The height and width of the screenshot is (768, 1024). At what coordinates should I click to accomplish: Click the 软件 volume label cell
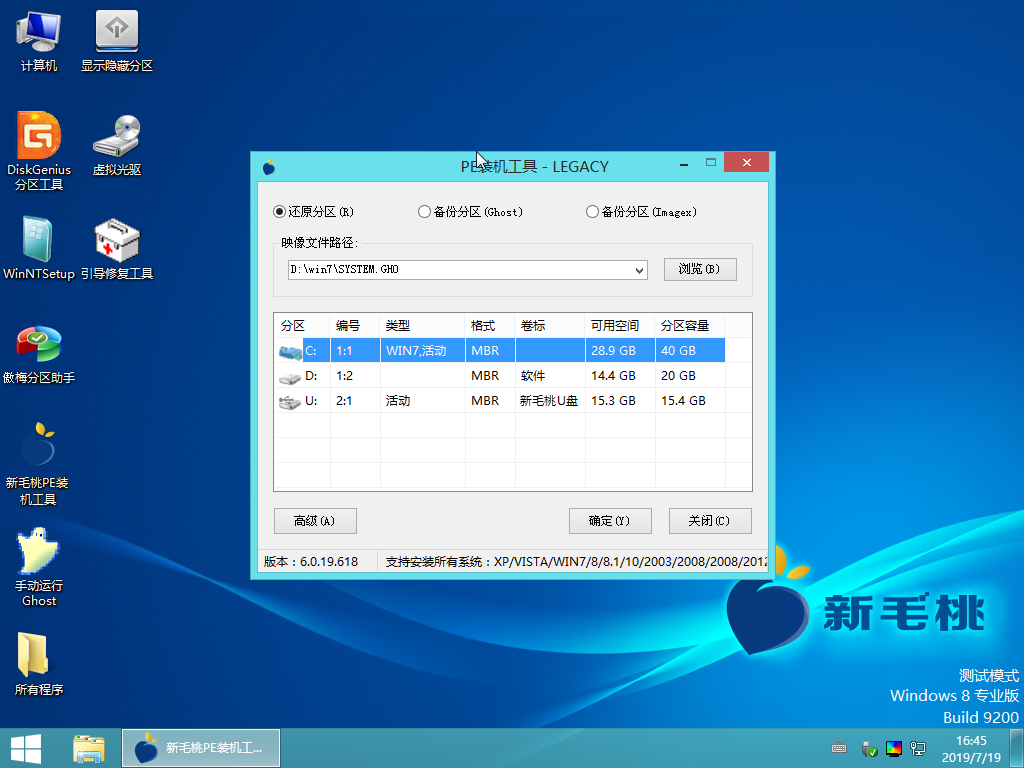pyautogui.click(x=550, y=376)
